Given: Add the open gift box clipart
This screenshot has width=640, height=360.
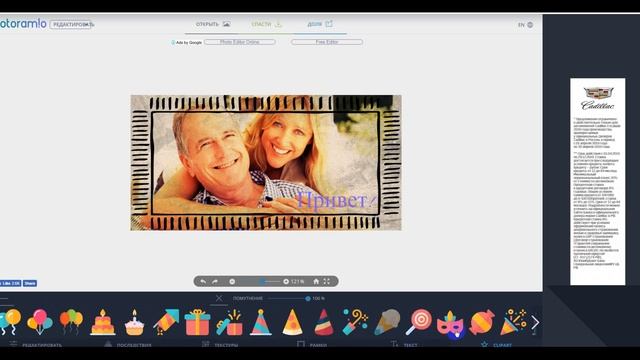Looking at the screenshot, I should (229, 322).
